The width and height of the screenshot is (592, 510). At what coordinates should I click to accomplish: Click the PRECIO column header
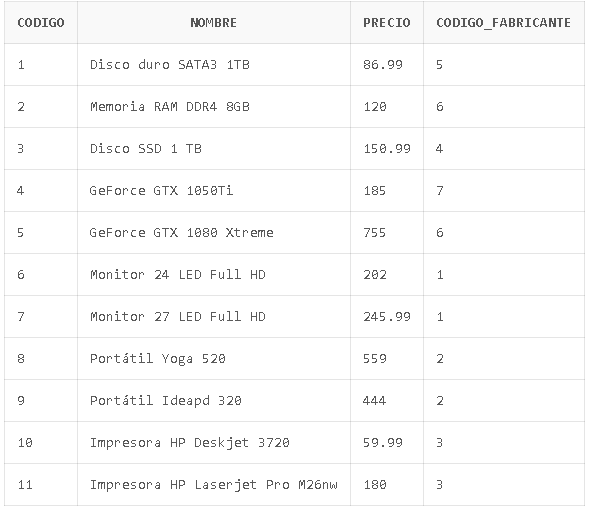(387, 23)
